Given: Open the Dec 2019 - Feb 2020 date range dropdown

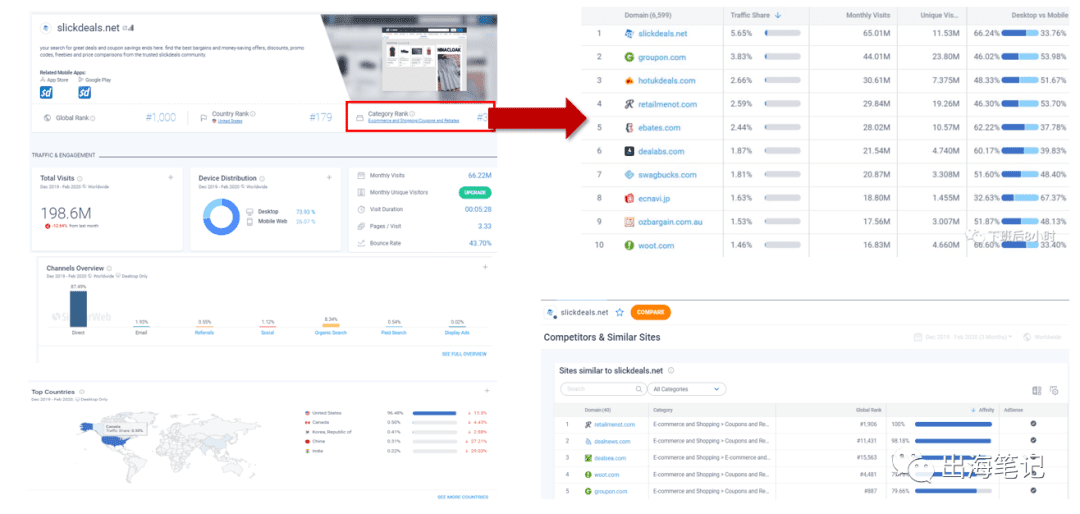Looking at the screenshot, I should pyautogui.click(x=964, y=338).
